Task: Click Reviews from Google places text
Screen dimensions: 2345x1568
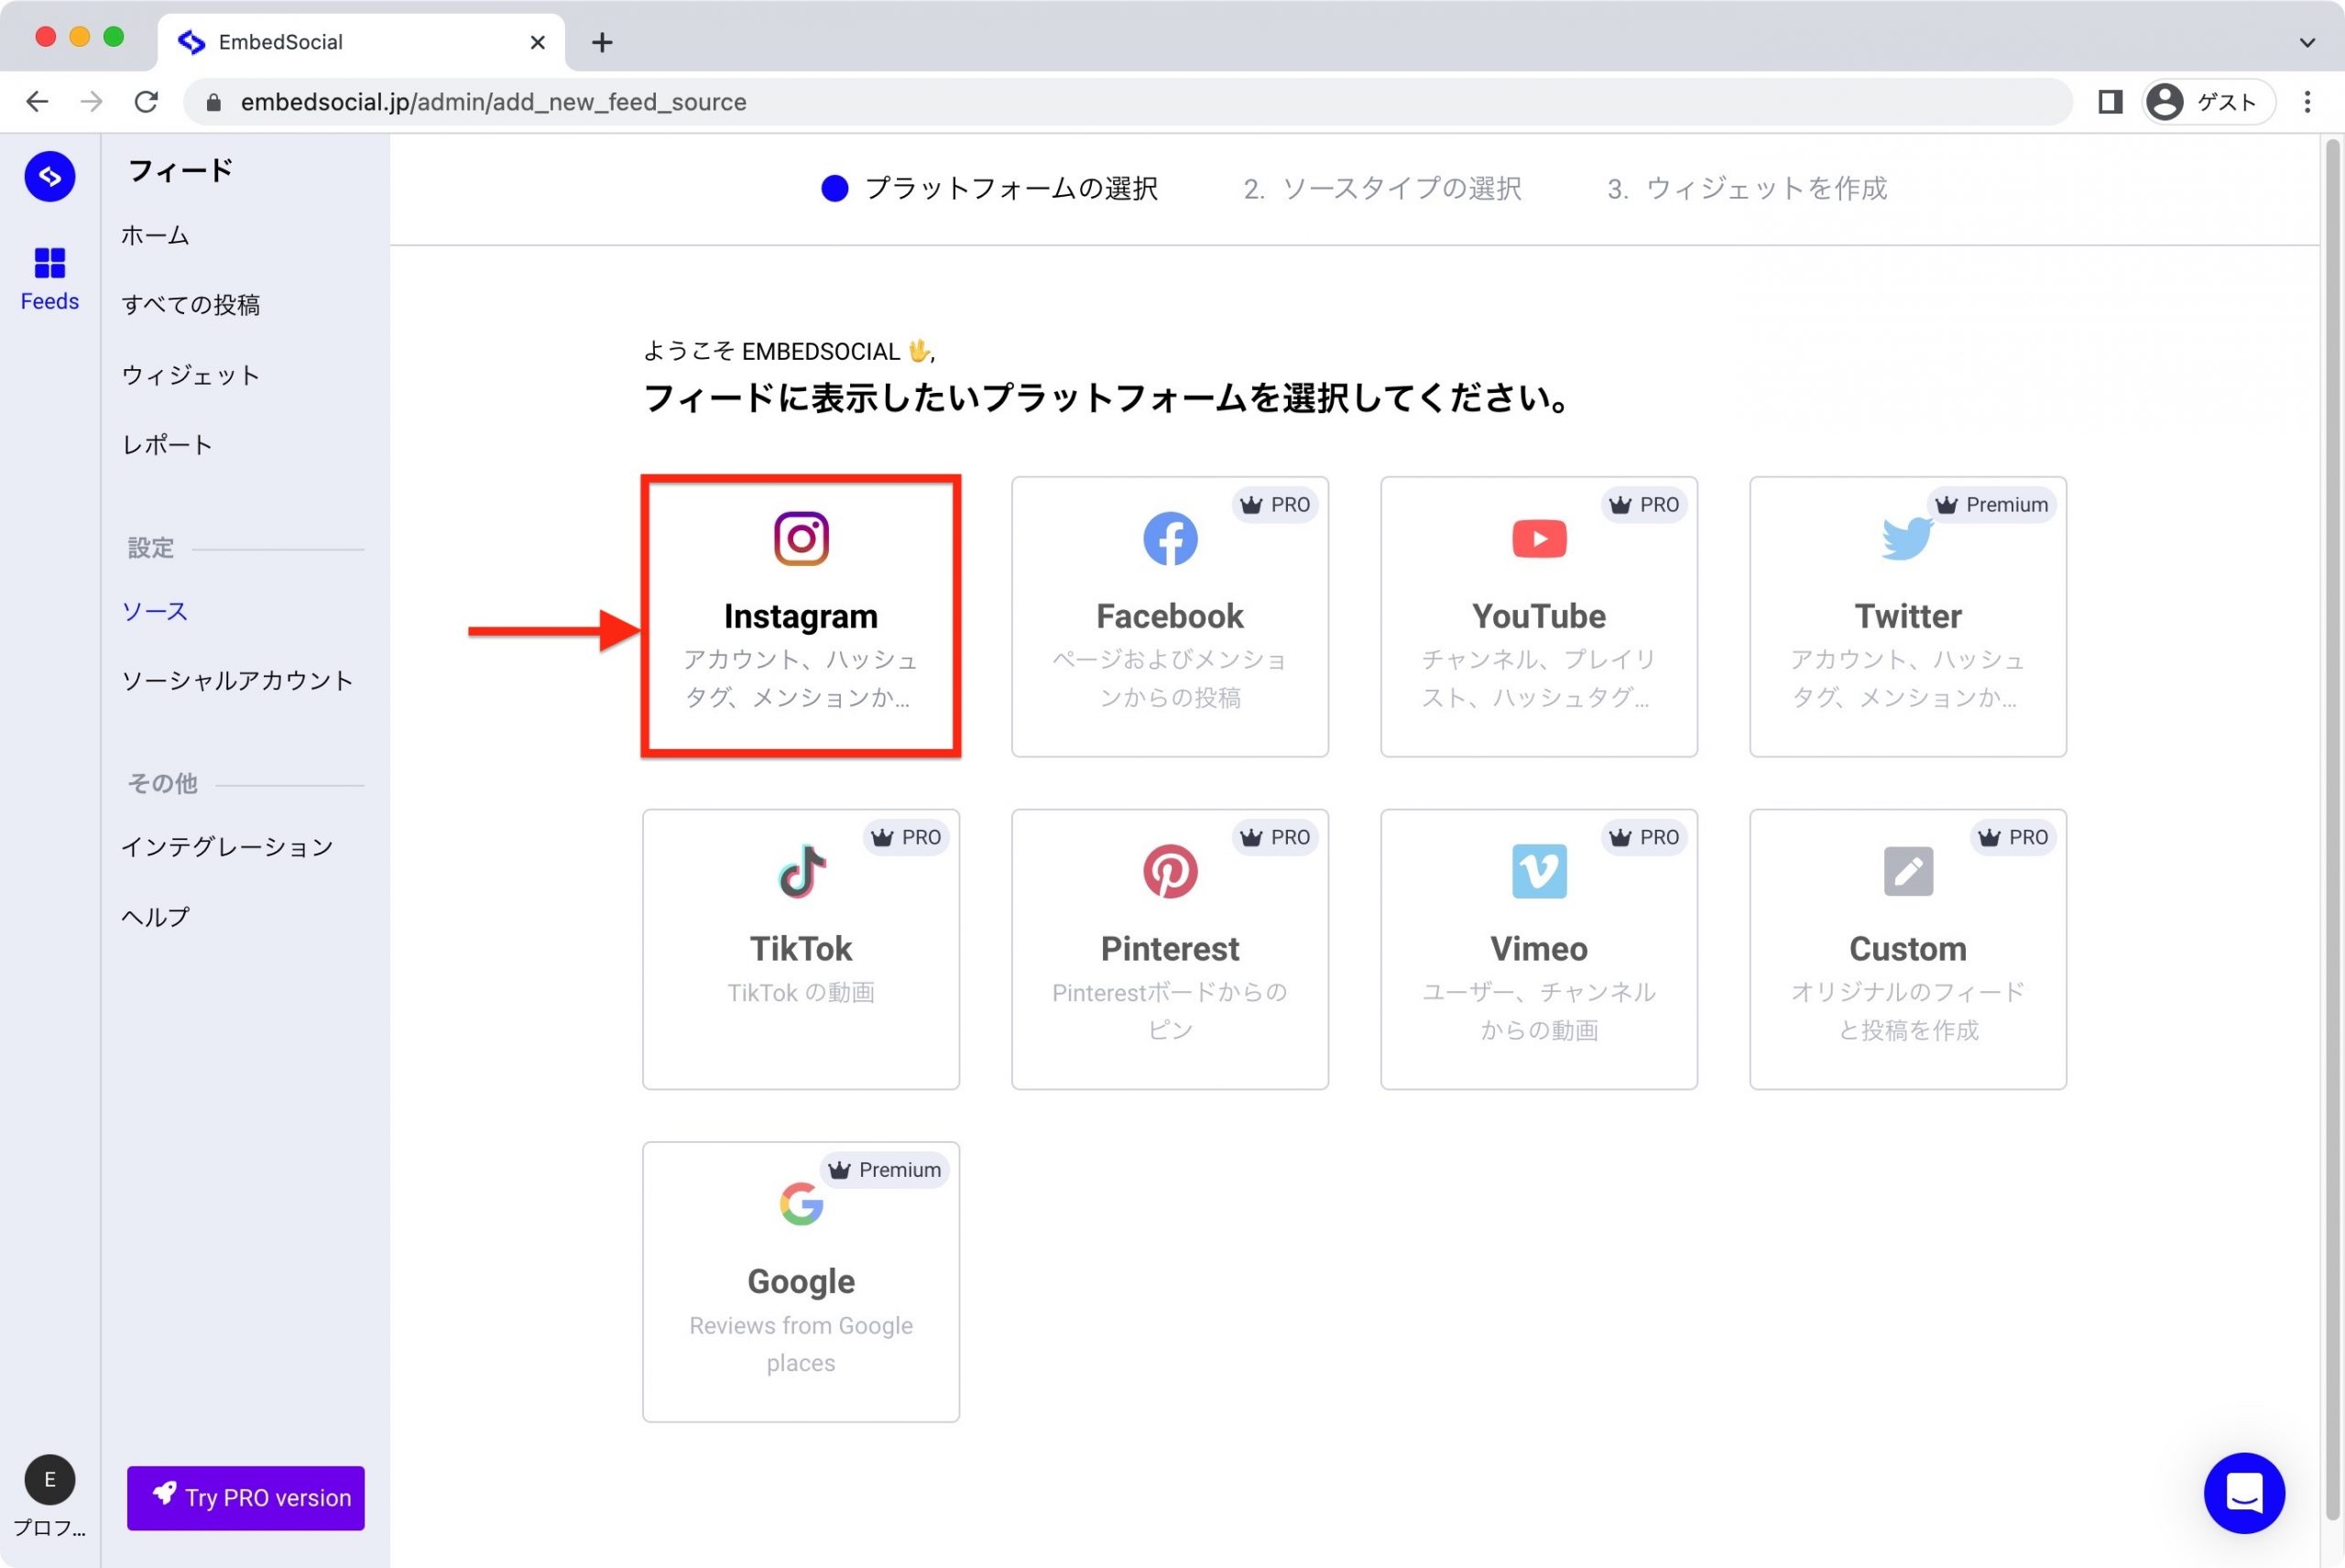Action: pos(801,1344)
